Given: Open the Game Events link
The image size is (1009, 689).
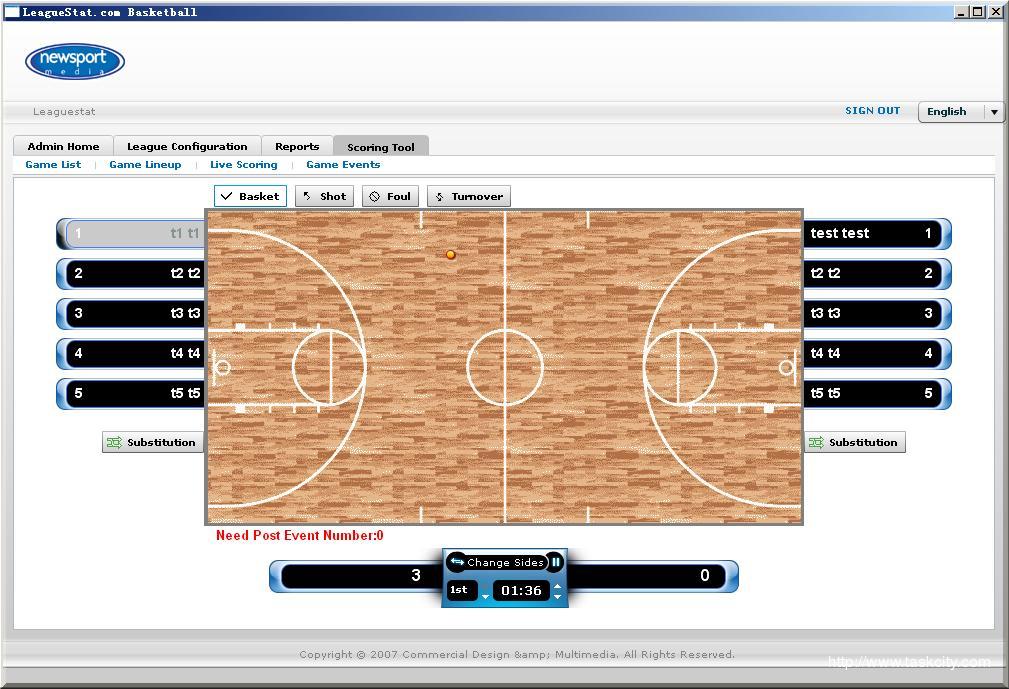Looking at the screenshot, I should coord(343,165).
